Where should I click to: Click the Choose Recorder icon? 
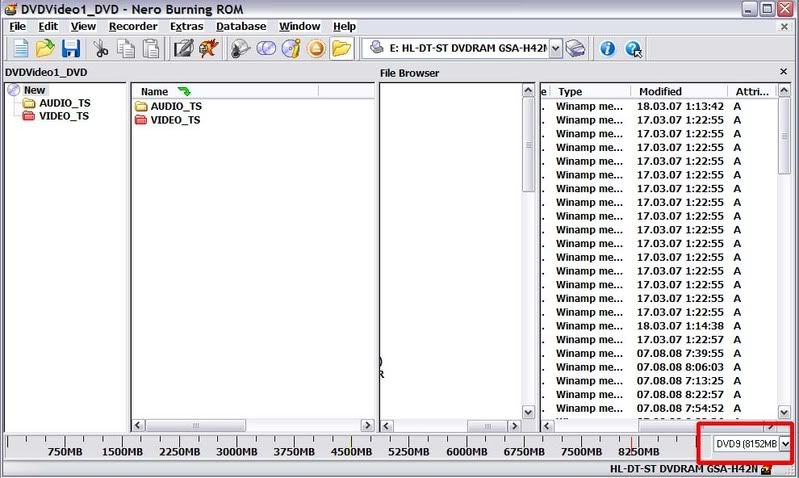pos(240,49)
